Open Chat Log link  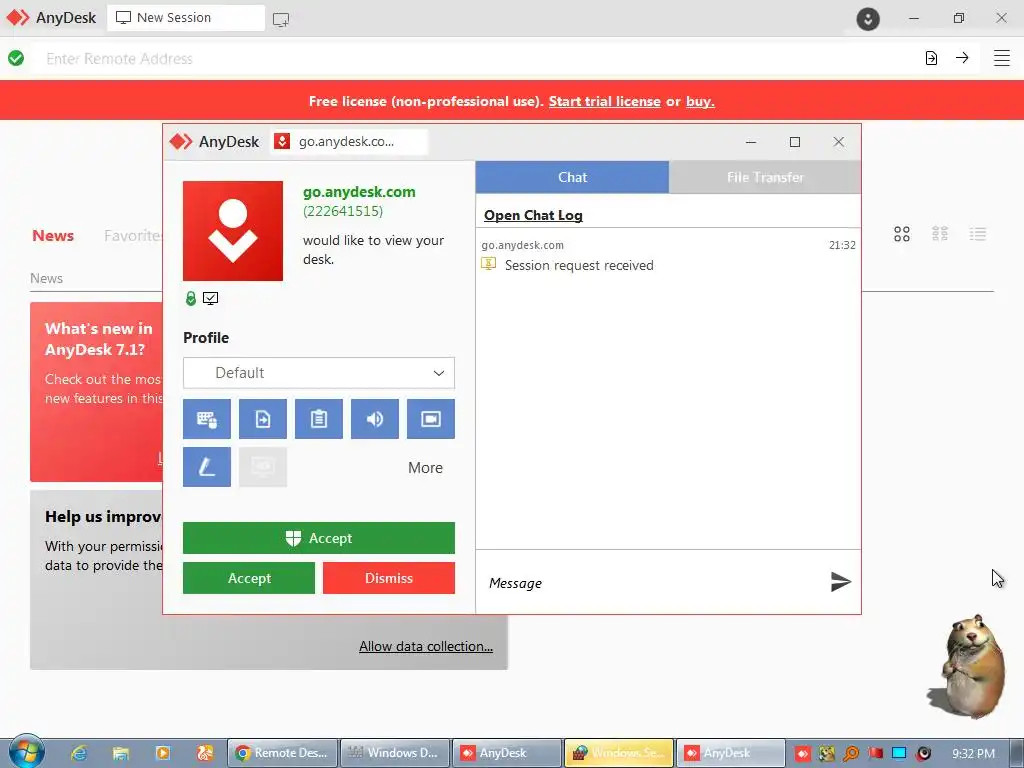pos(533,216)
